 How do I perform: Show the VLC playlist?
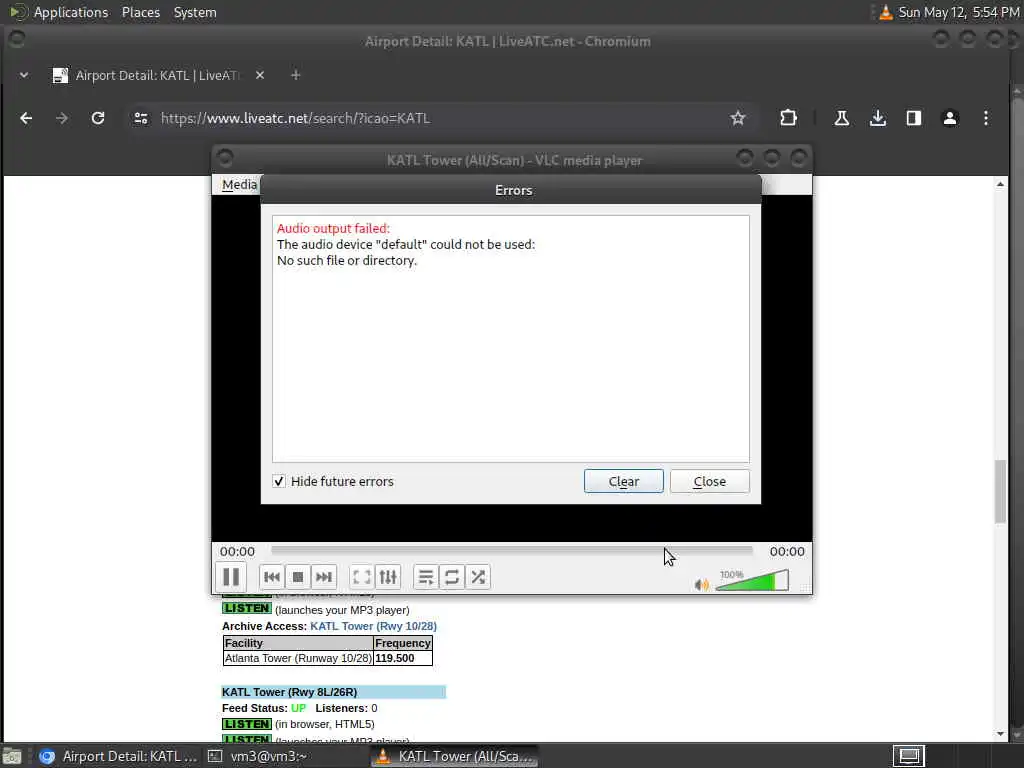[x=425, y=577]
